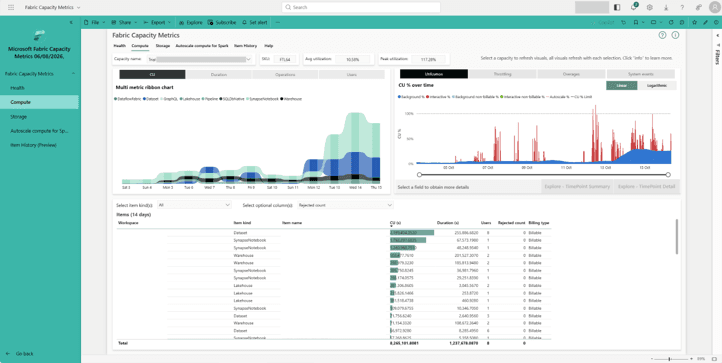The height and width of the screenshot is (363, 722).
Task: Open the Share menu dropdown
Action: [124, 22]
